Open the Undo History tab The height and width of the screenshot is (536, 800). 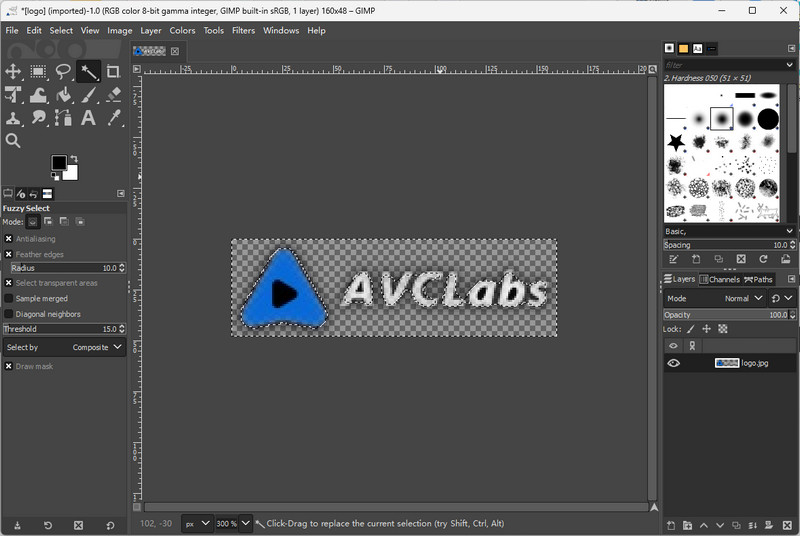coord(34,194)
